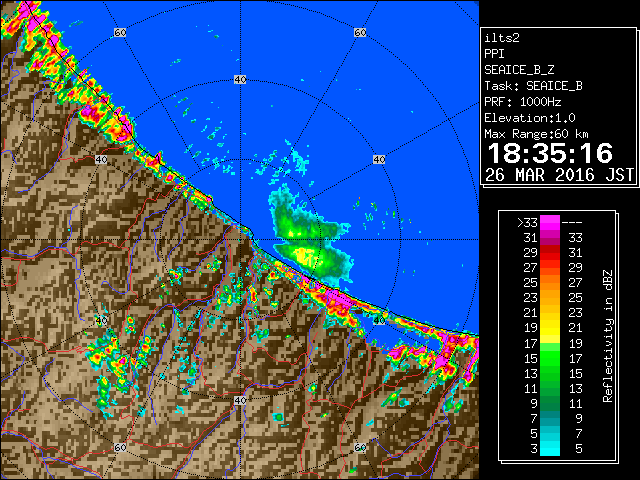Click the large green-yellow echo offshore
This screenshot has width=640, height=480.
pyautogui.click(x=309, y=241)
